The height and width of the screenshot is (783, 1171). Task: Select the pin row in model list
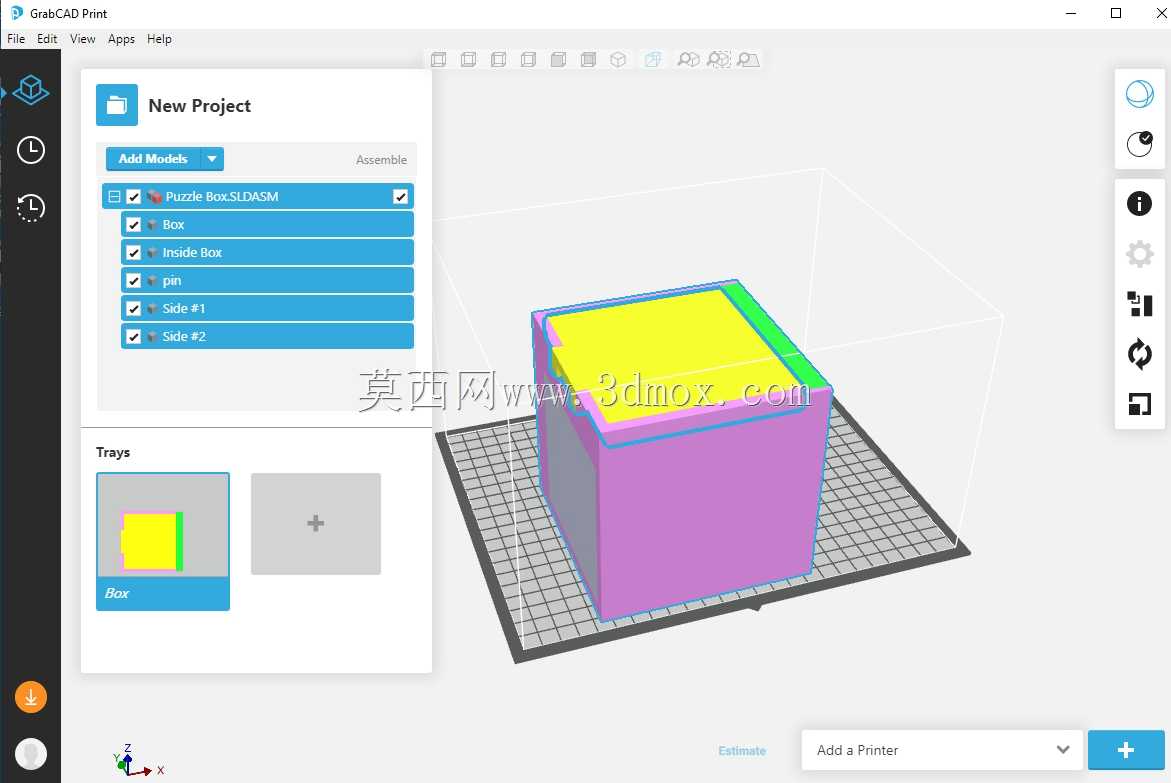tap(267, 280)
